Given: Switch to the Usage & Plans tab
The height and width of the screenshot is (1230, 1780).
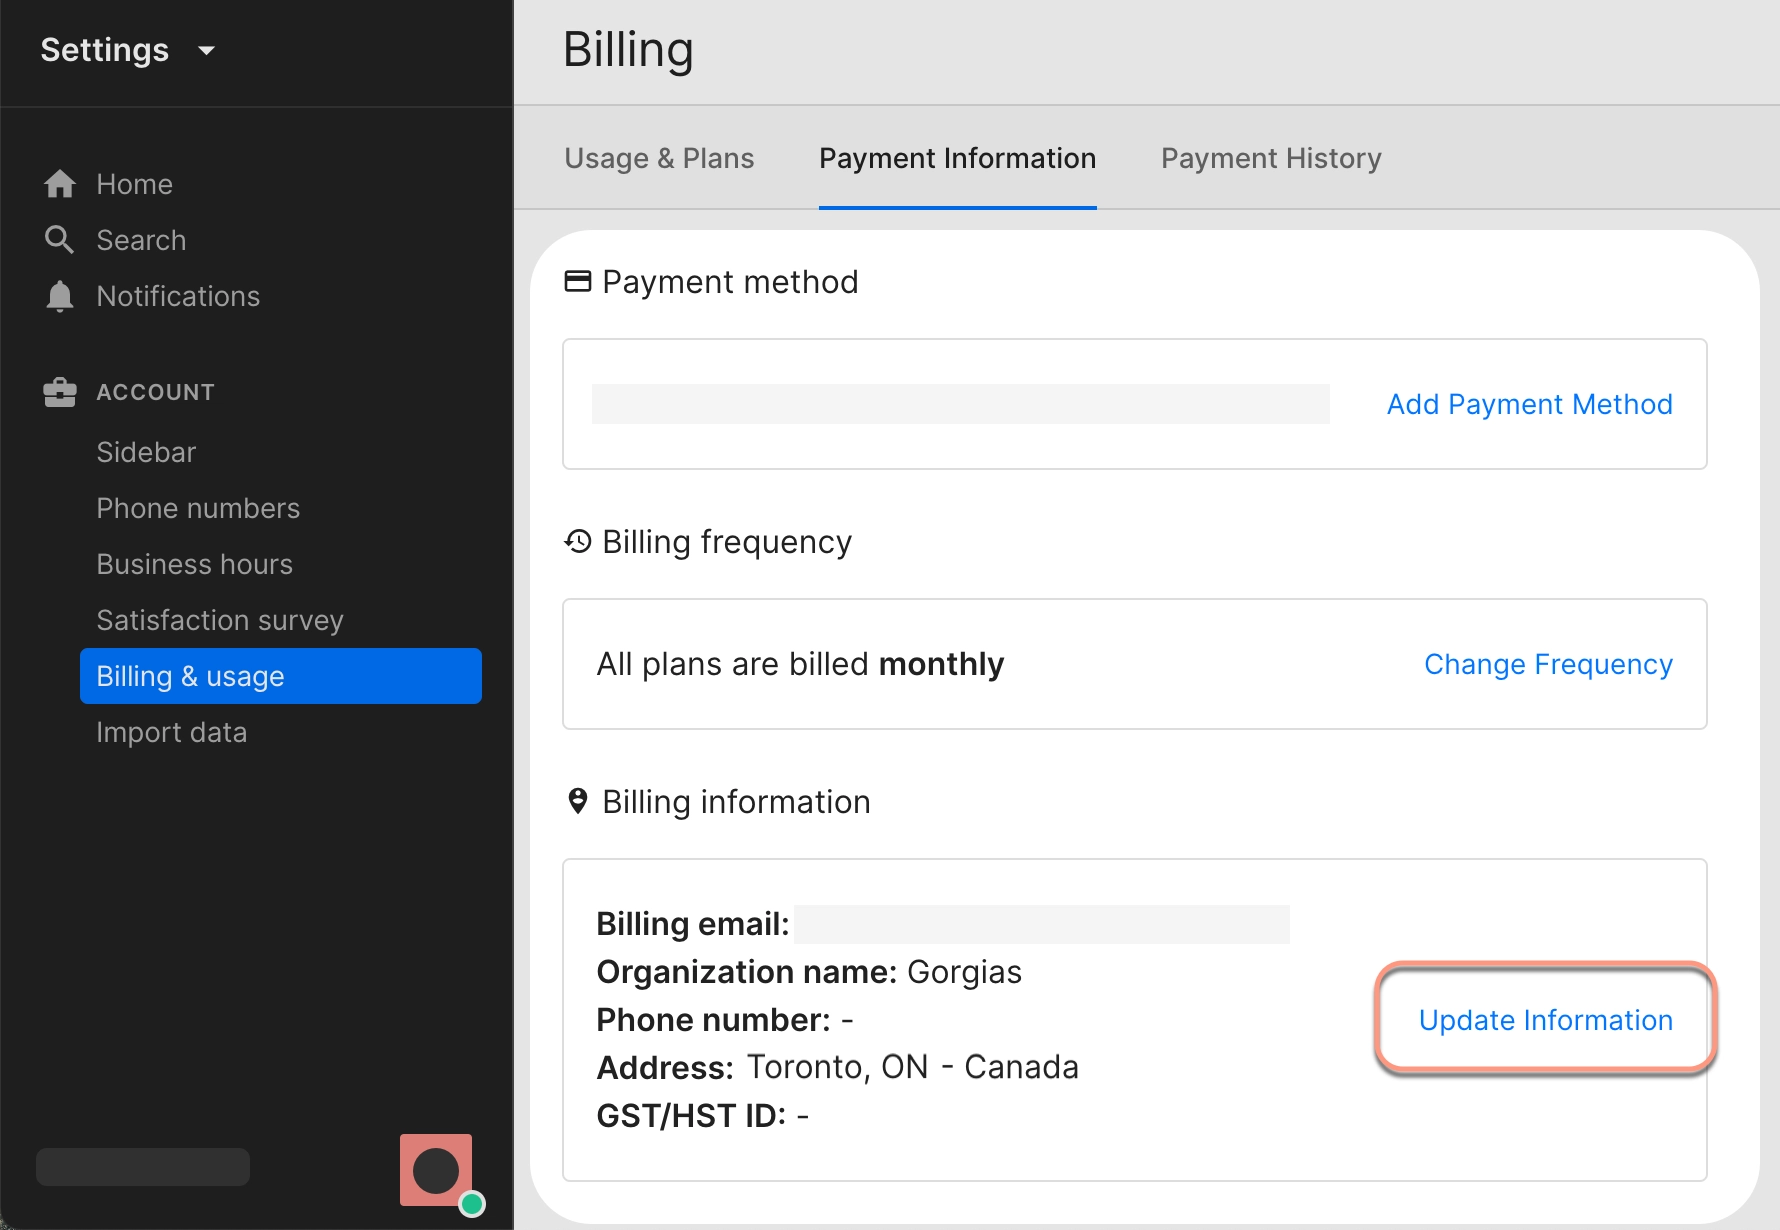Looking at the screenshot, I should pos(658,158).
